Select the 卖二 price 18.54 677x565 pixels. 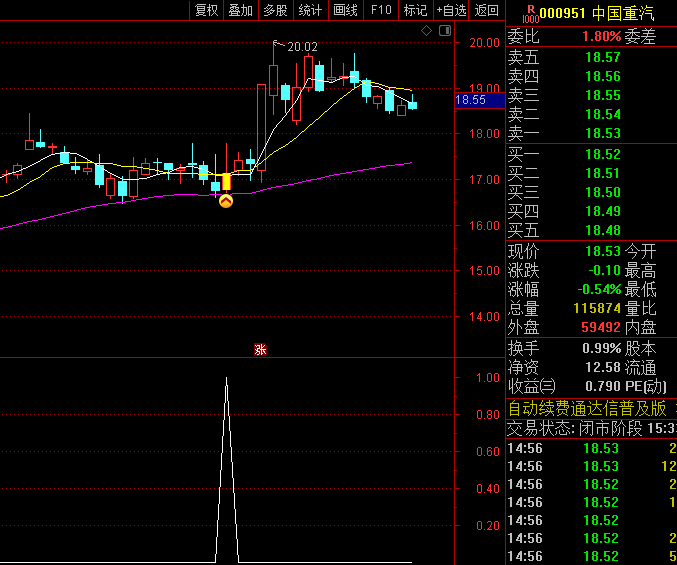tap(603, 114)
